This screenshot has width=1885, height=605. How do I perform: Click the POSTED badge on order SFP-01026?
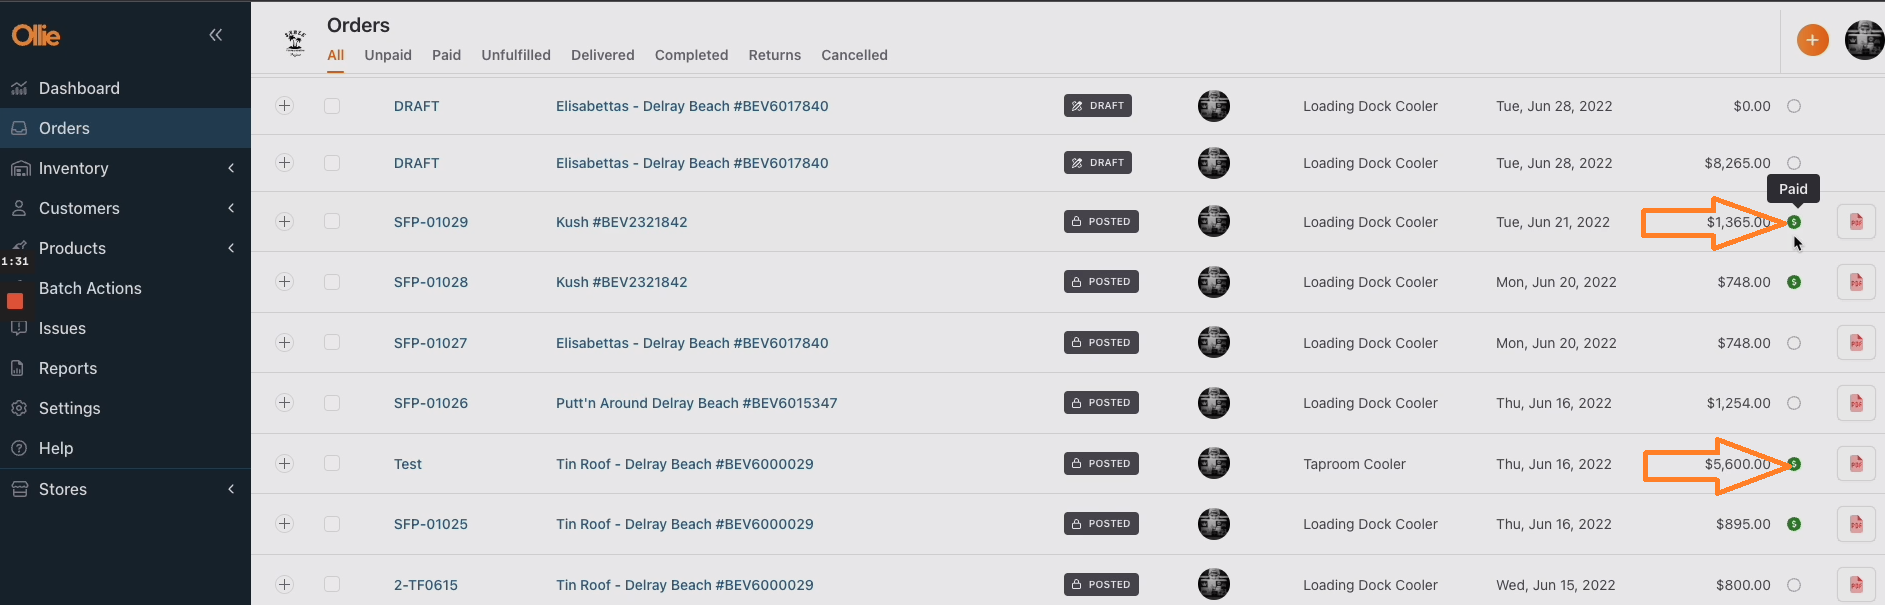pos(1101,403)
